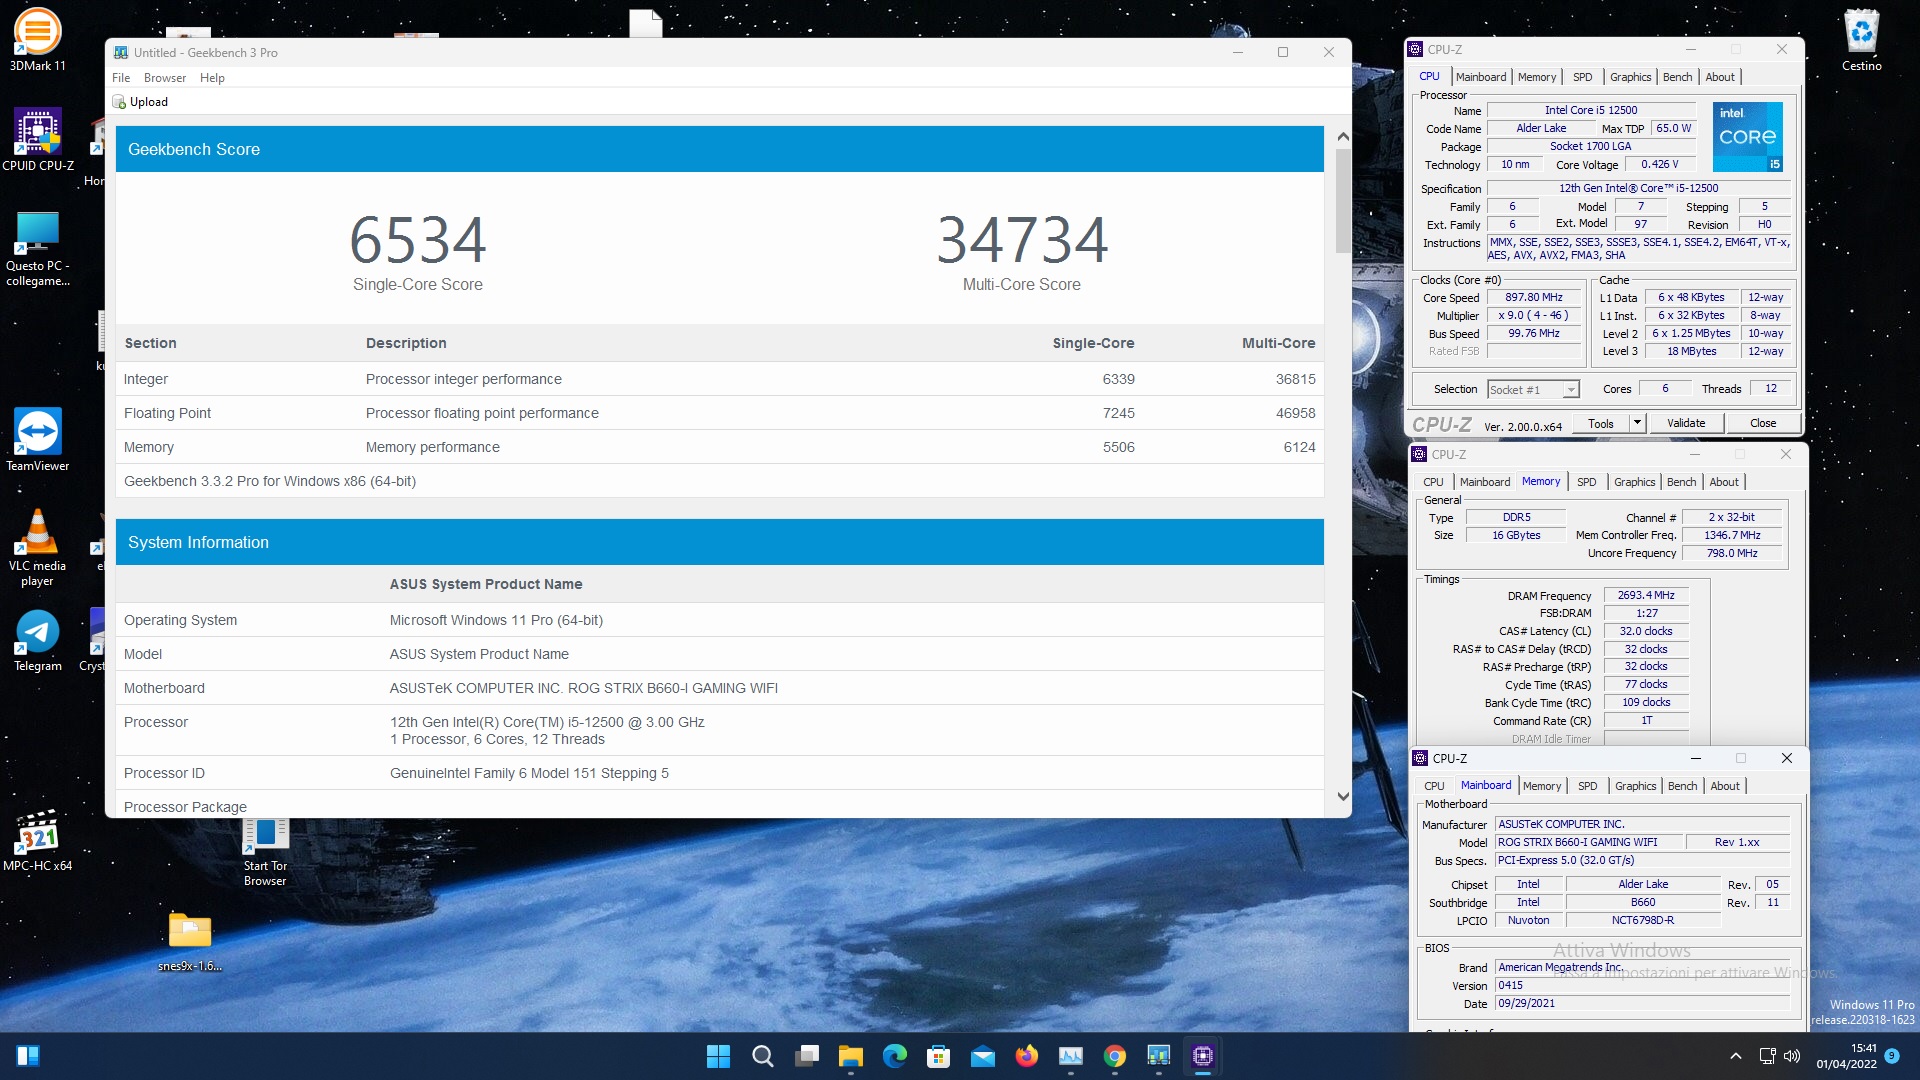Open the Start Tor Browser shortcut
The width and height of the screenshot is (1920, 1080).
(265, 850)
